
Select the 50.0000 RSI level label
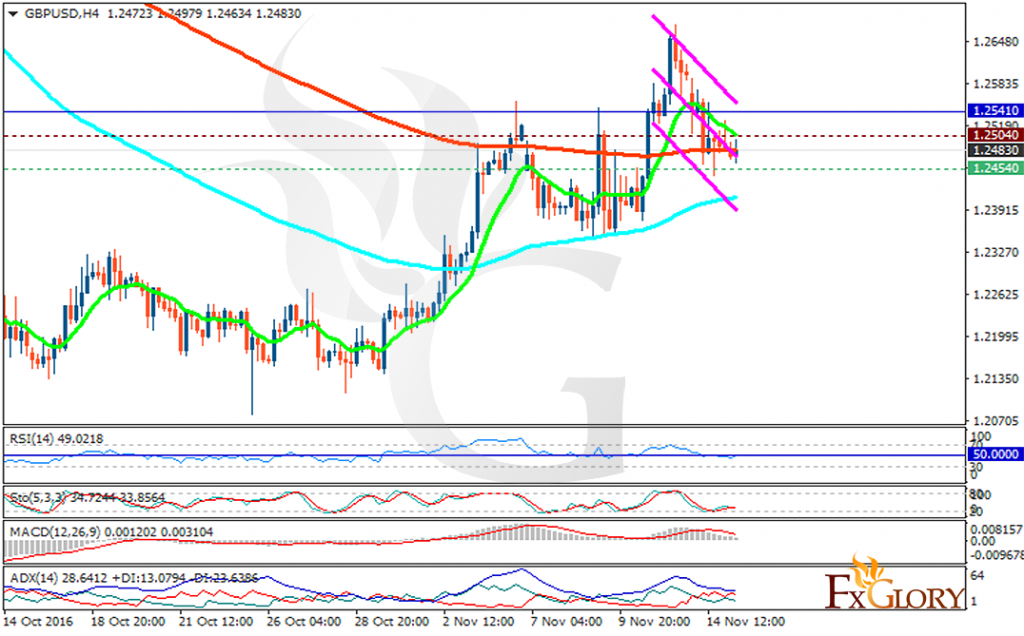pyautogui.click(x=995, y=454)
